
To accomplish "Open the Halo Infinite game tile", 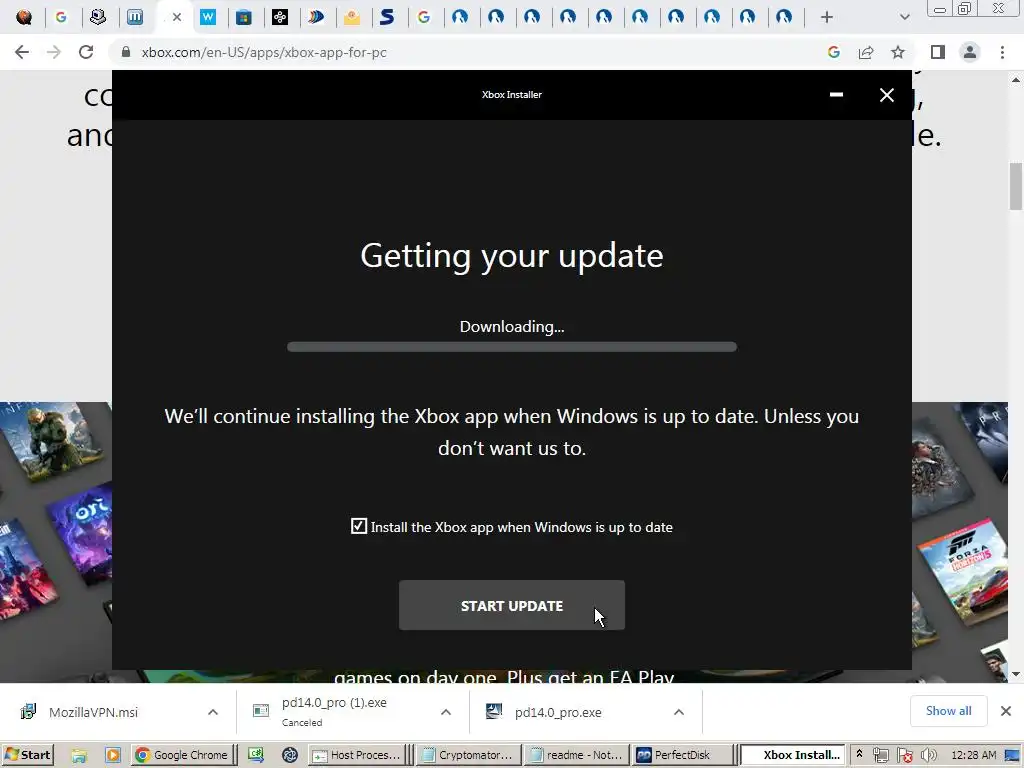I will click(52, 440).
